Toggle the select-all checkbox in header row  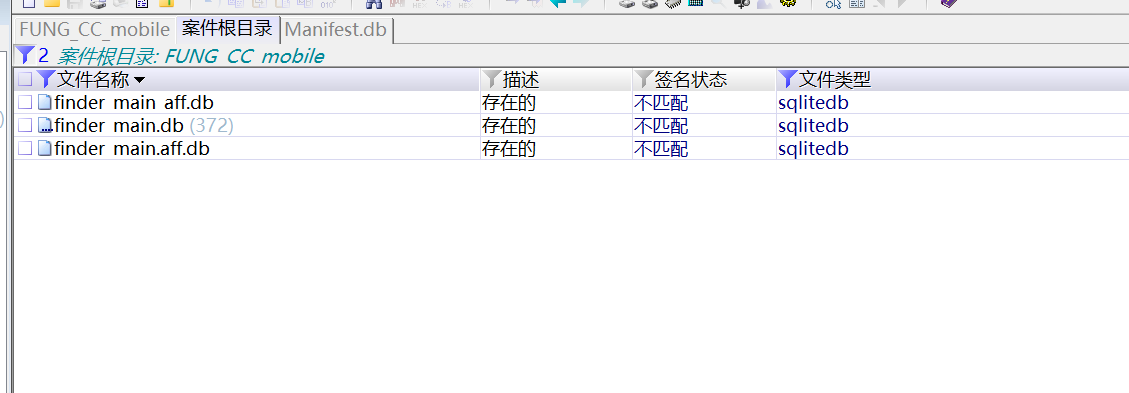click(x=25, y=79)
